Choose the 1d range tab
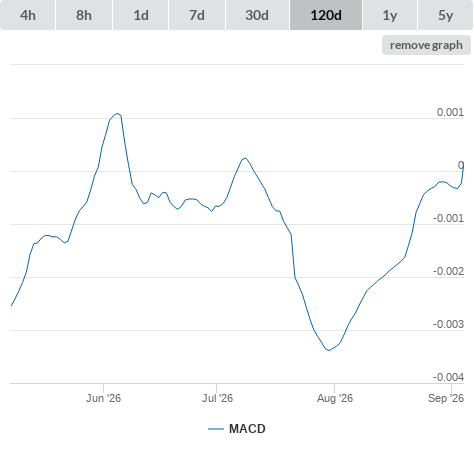The height and width of the screenshot is (455, 474). [x=141, y=15]
